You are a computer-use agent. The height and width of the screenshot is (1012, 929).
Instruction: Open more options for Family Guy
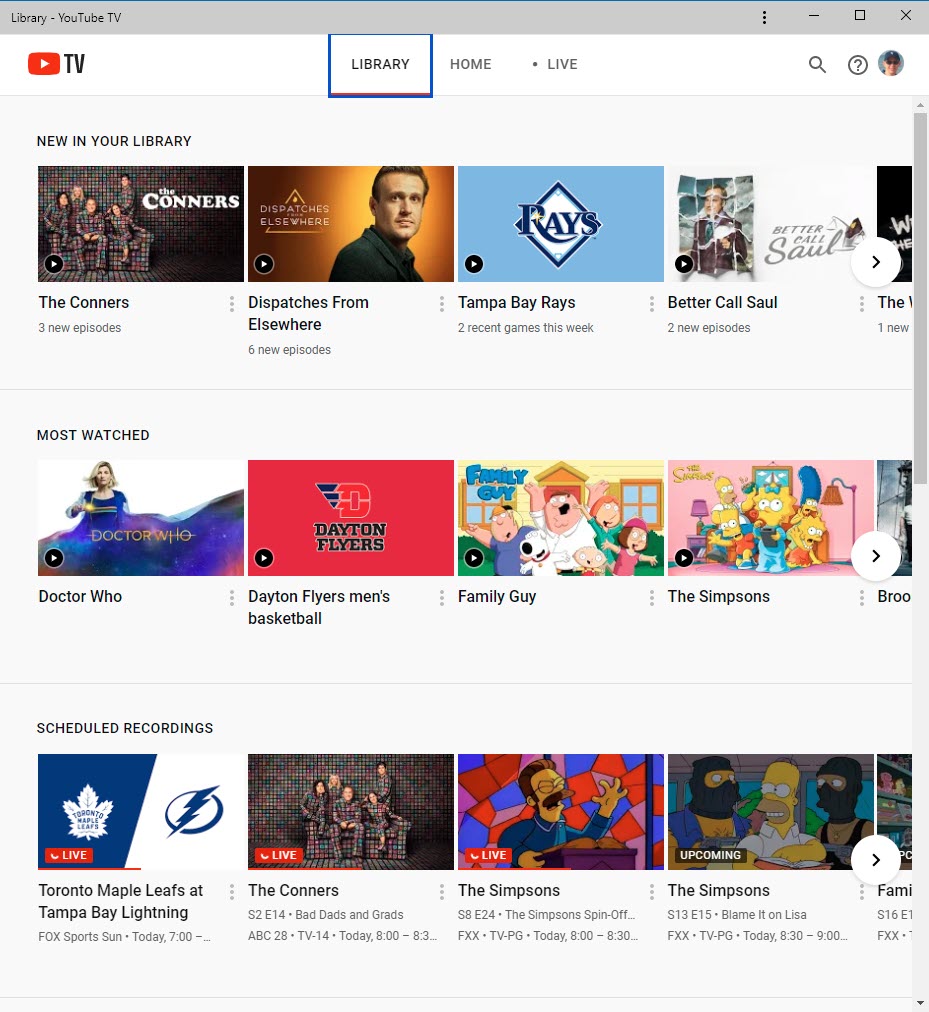click(x=651, y=598)
